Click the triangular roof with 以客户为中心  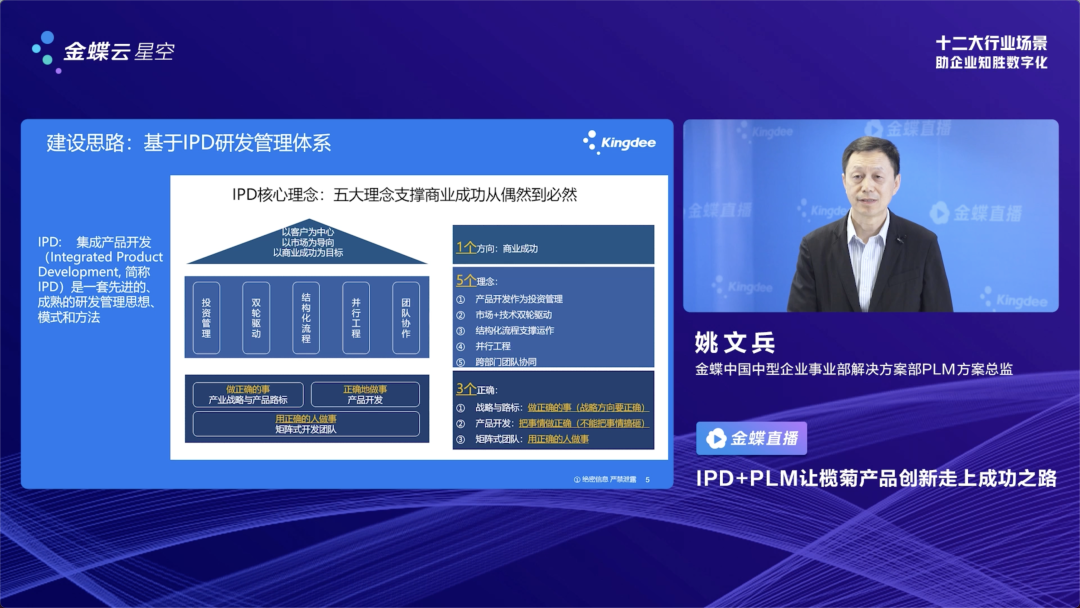307,242
